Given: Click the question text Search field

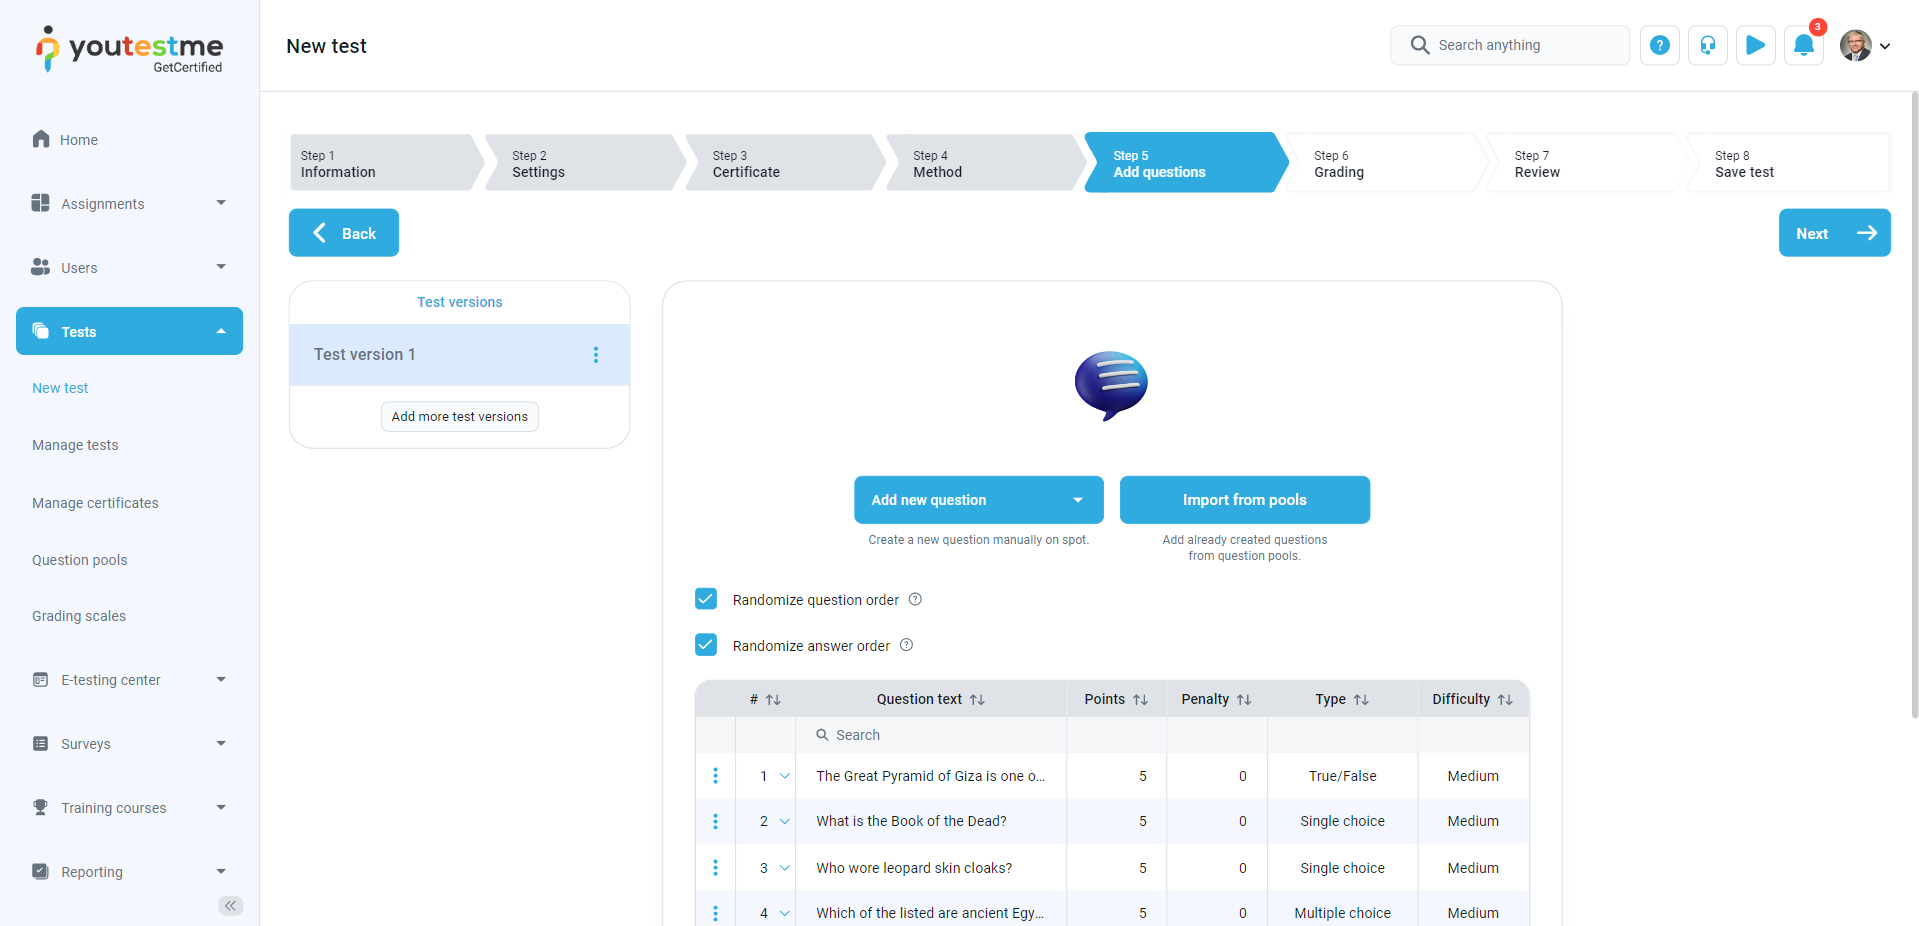Looking at the screenshot, I should click(x=930, y=735).
